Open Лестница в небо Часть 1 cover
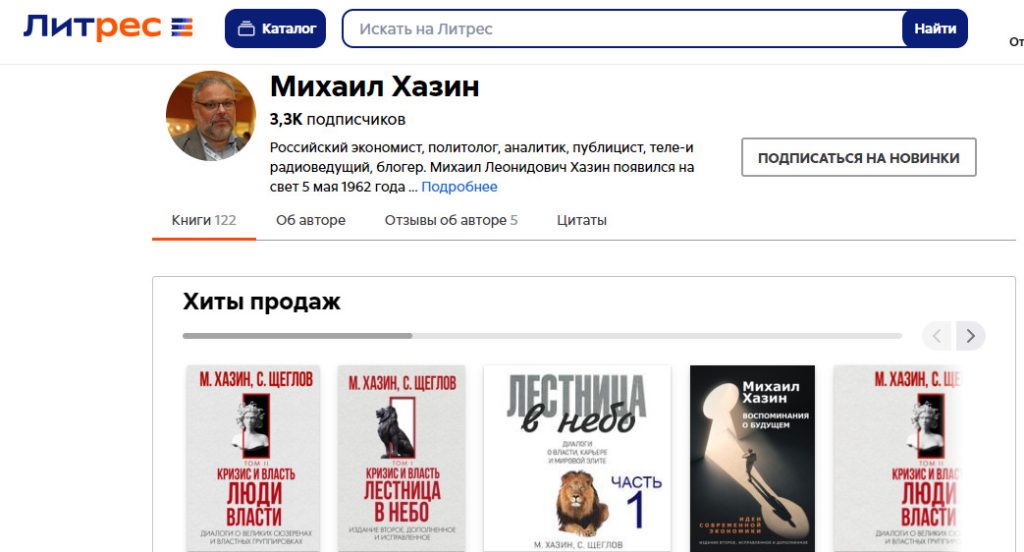The image size is (1024, 552). click(x=577, y=459)
